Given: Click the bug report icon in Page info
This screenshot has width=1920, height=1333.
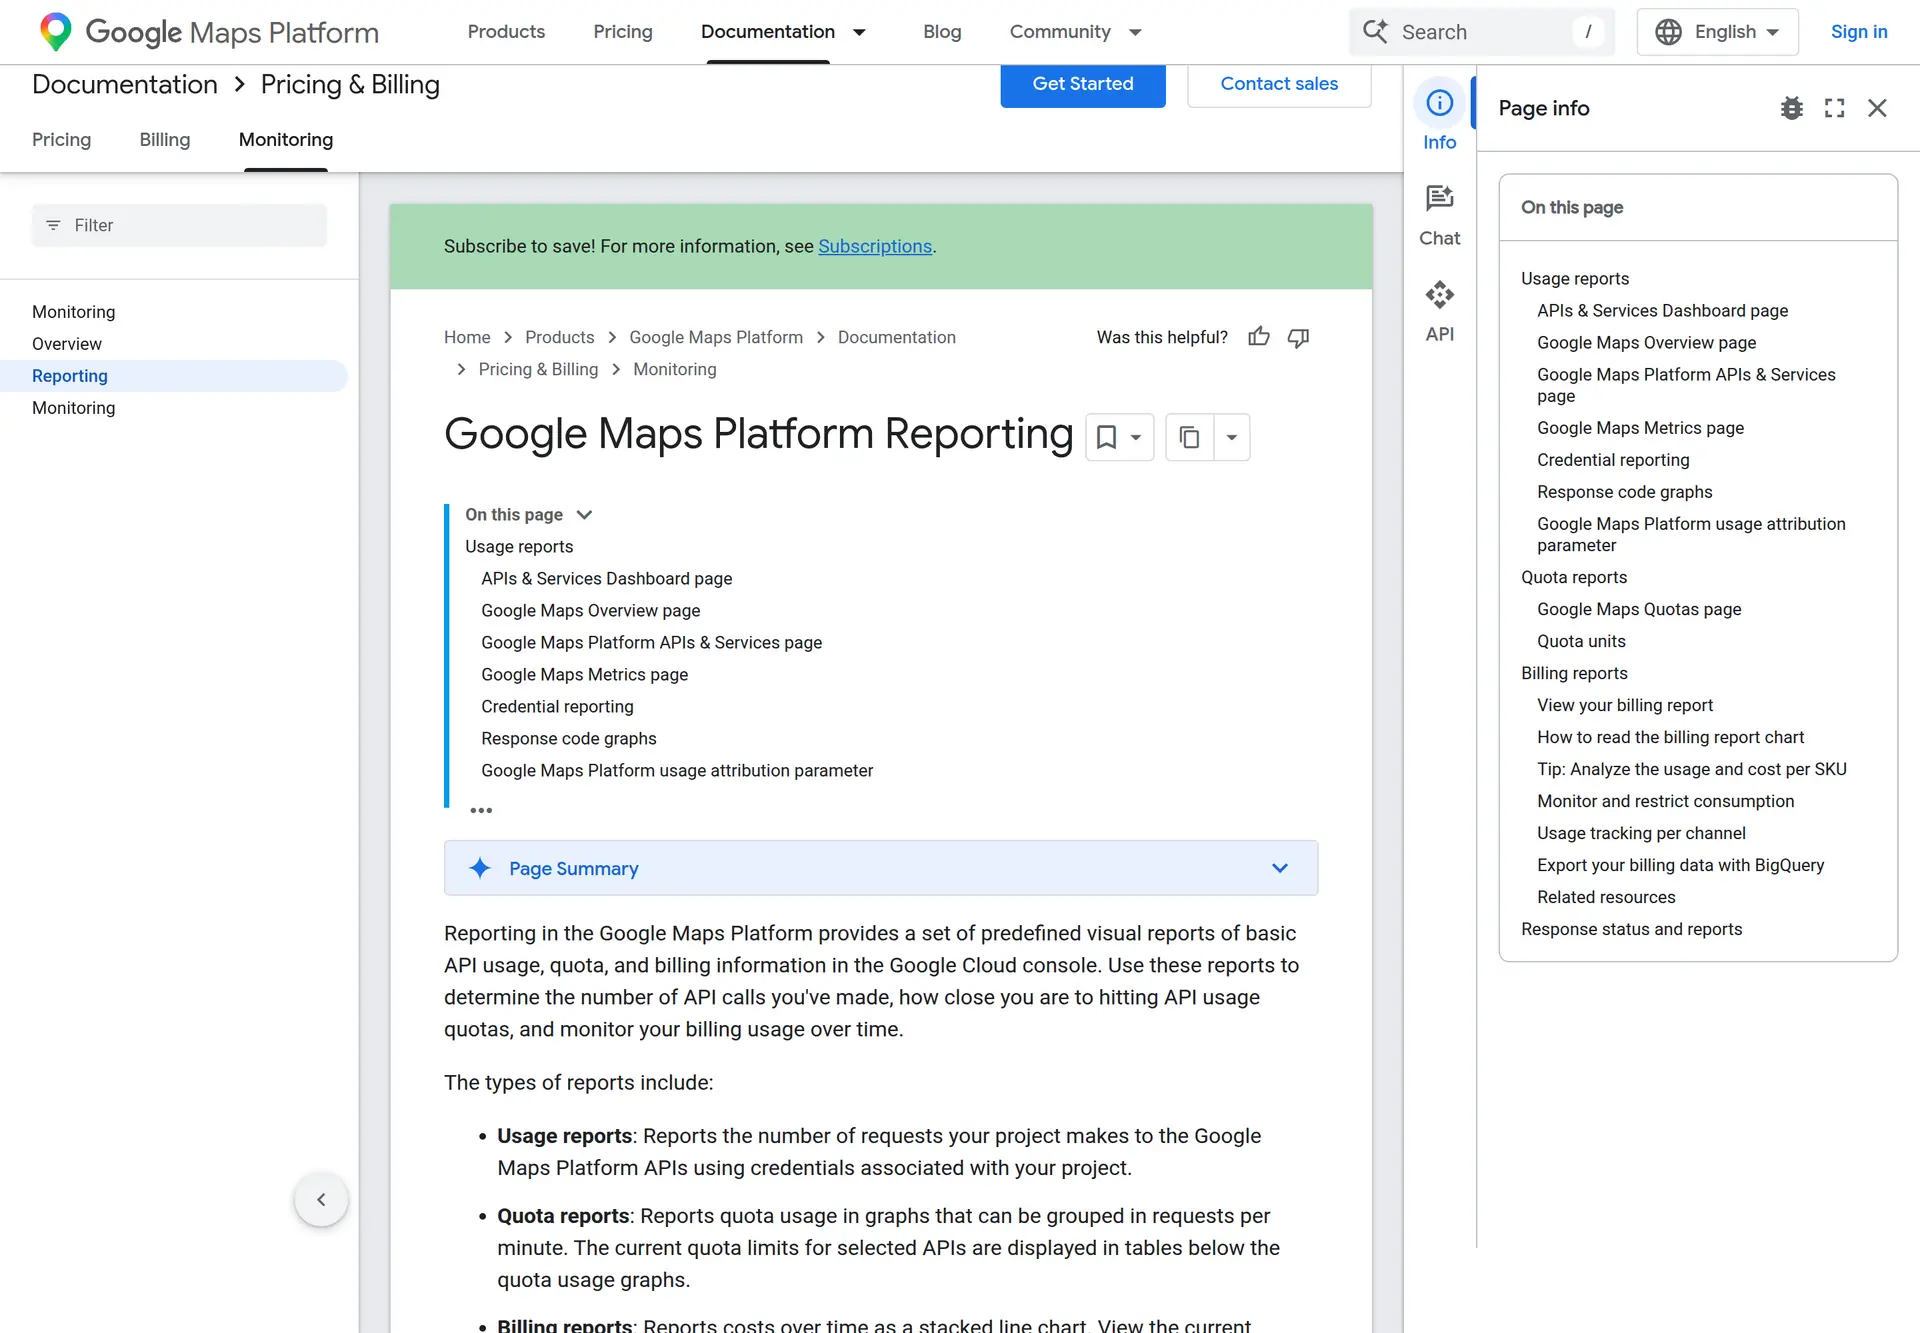Looking at the screenshot, I should pos(1791,108).
